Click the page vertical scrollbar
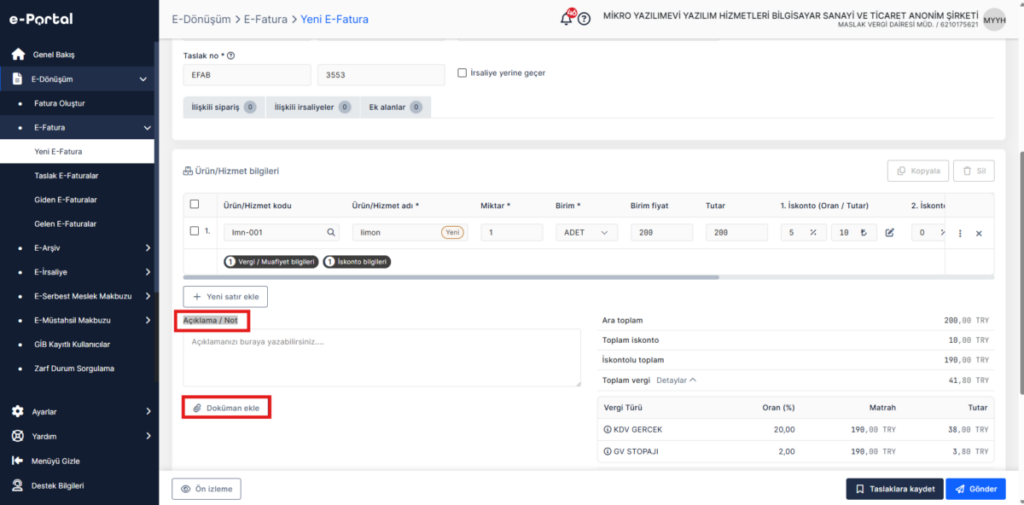This screenshot has width=1024, height=505. click(1020, 271)
